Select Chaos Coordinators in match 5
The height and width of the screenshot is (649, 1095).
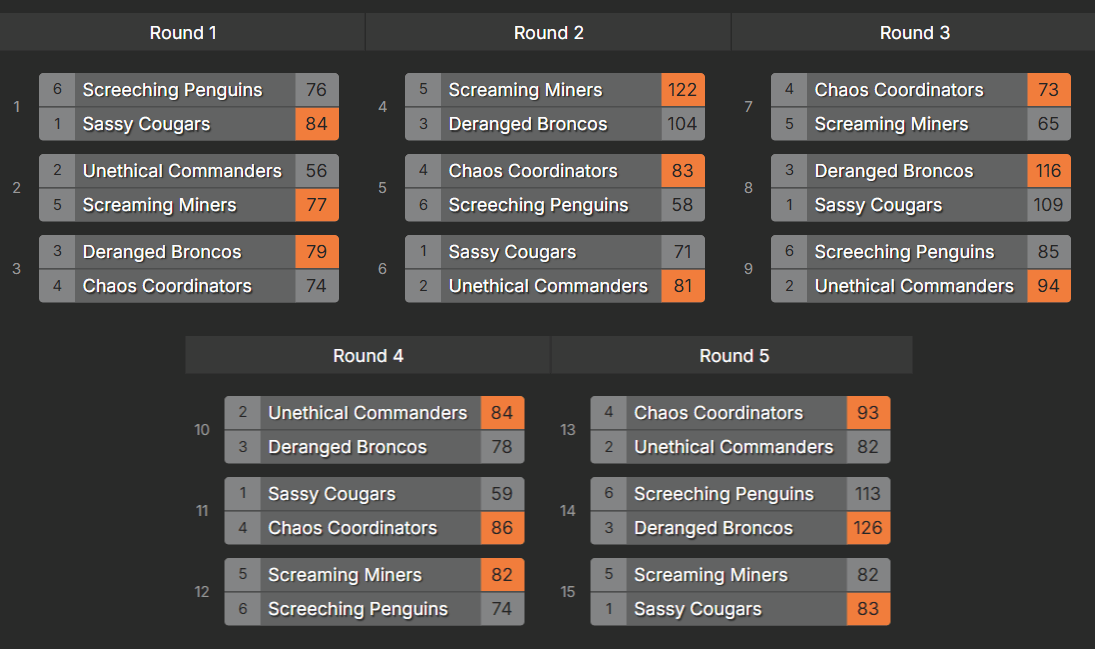pyautogui.click(x=533, y=171)
